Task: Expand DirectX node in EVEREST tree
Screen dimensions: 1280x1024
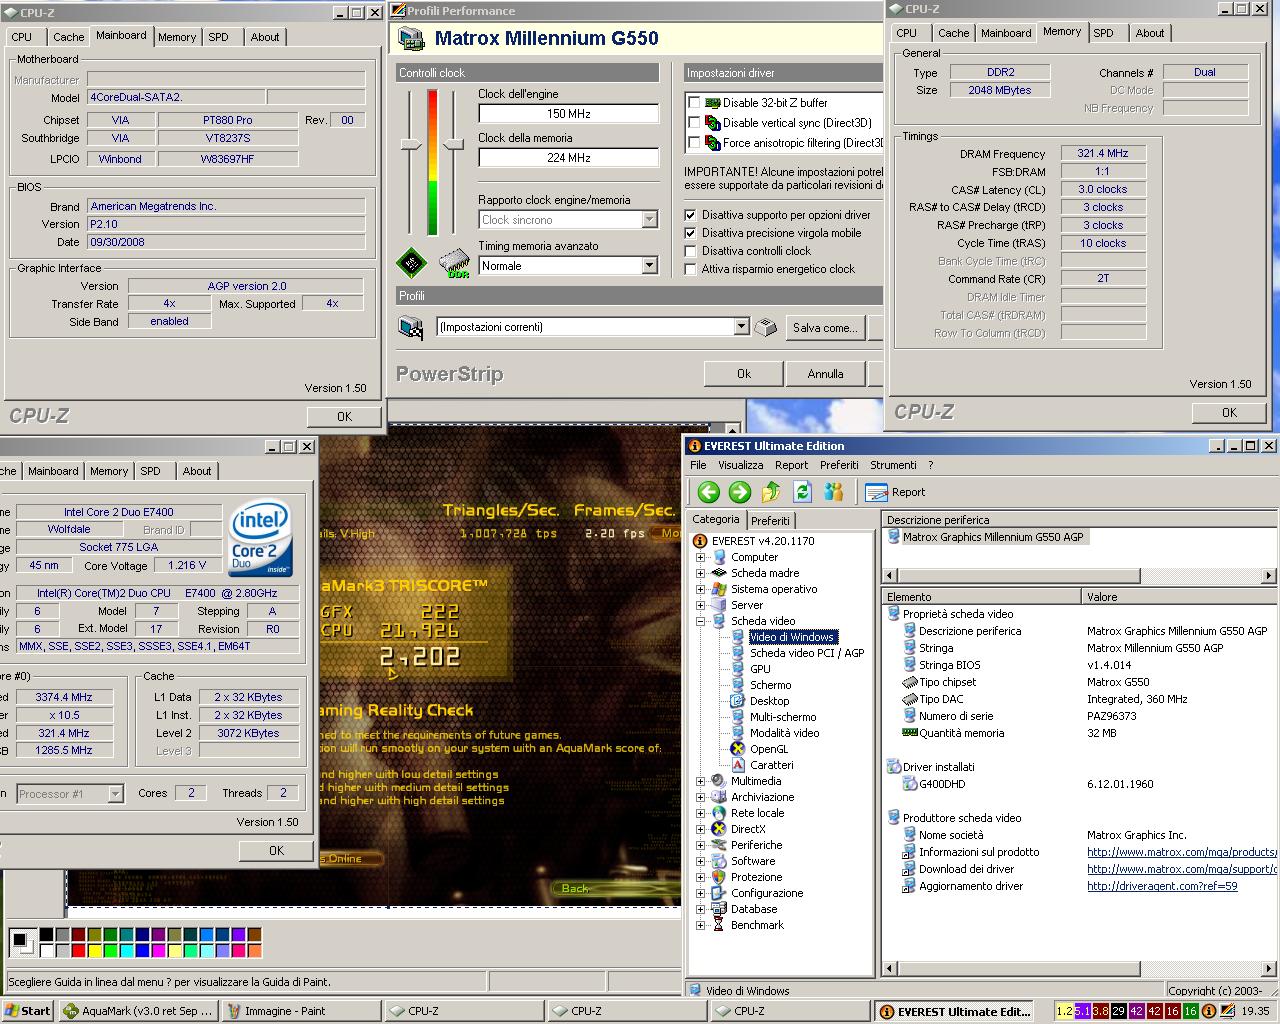Action: click(700, 829)
